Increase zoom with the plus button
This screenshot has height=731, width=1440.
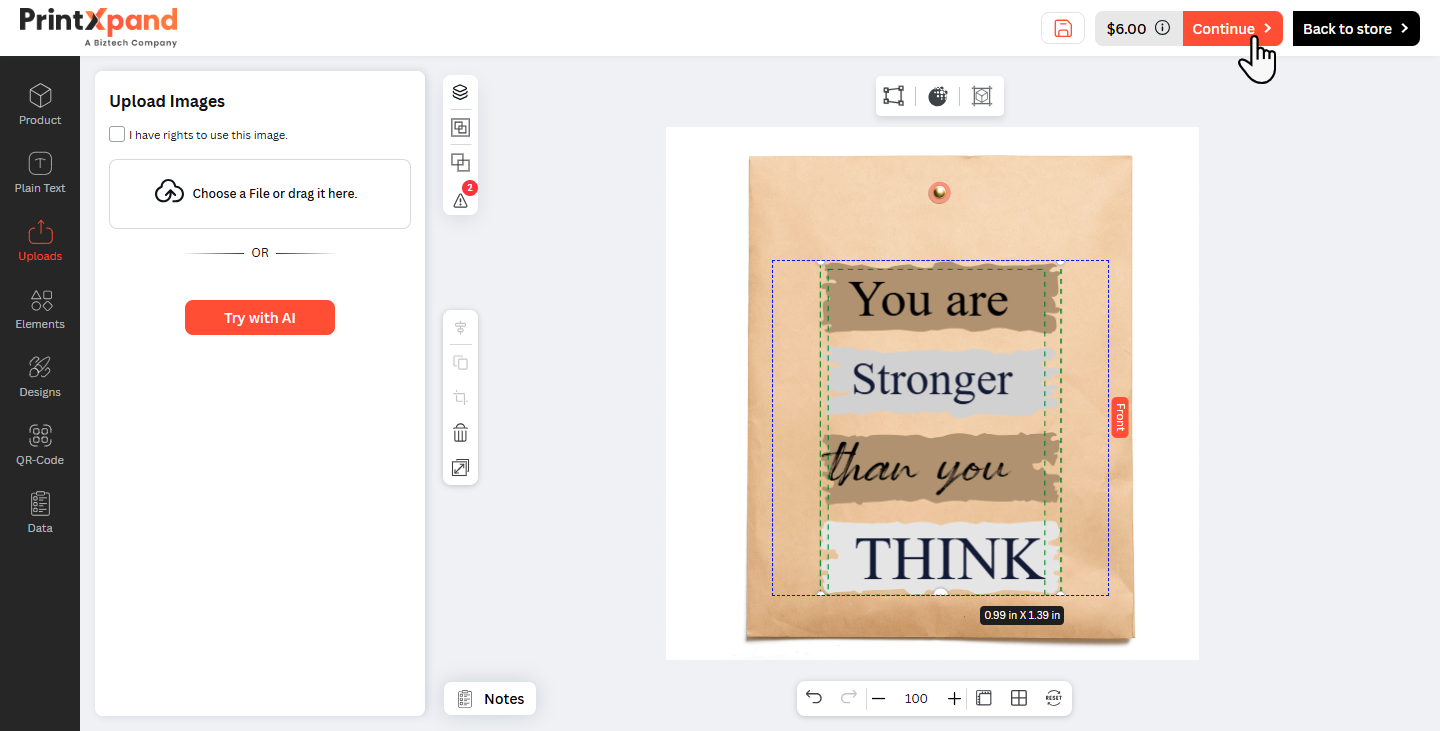pyautogui.click(x=954, y=698)
